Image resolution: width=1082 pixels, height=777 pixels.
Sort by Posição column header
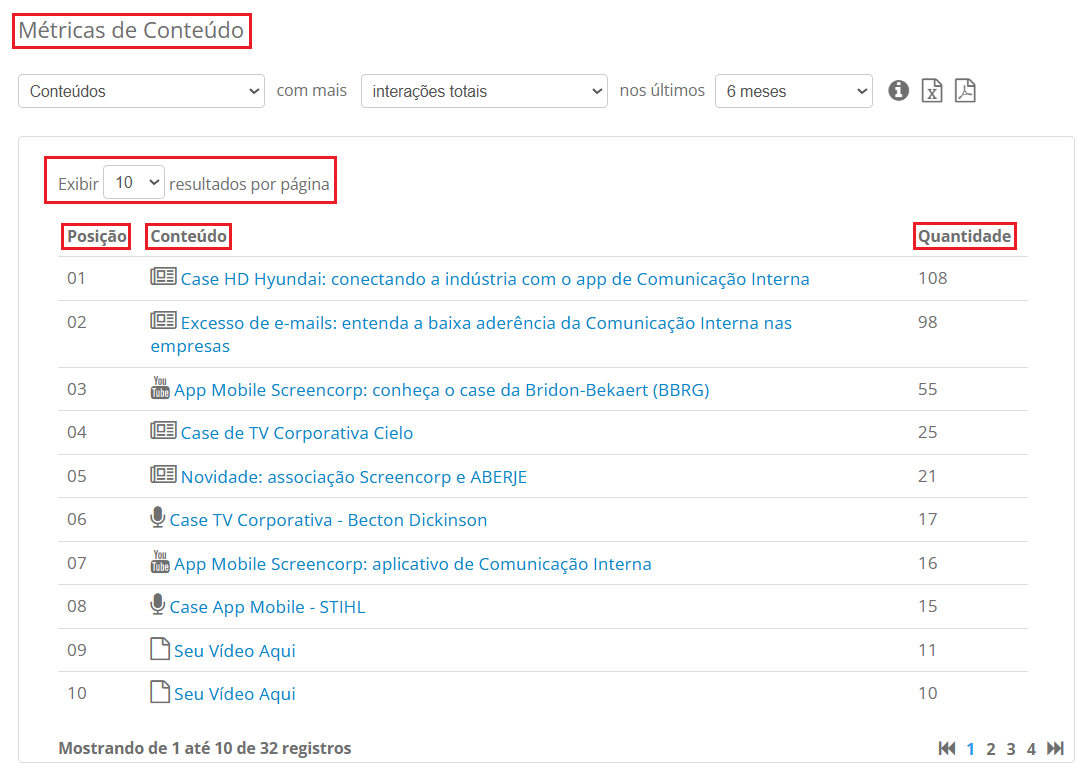tap(97, 237)
